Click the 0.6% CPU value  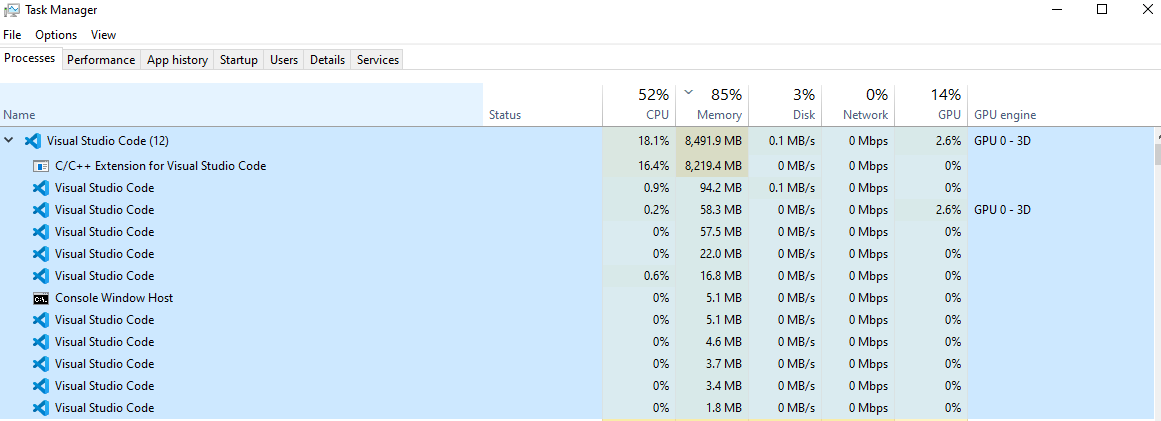click(x=657, y=276)
